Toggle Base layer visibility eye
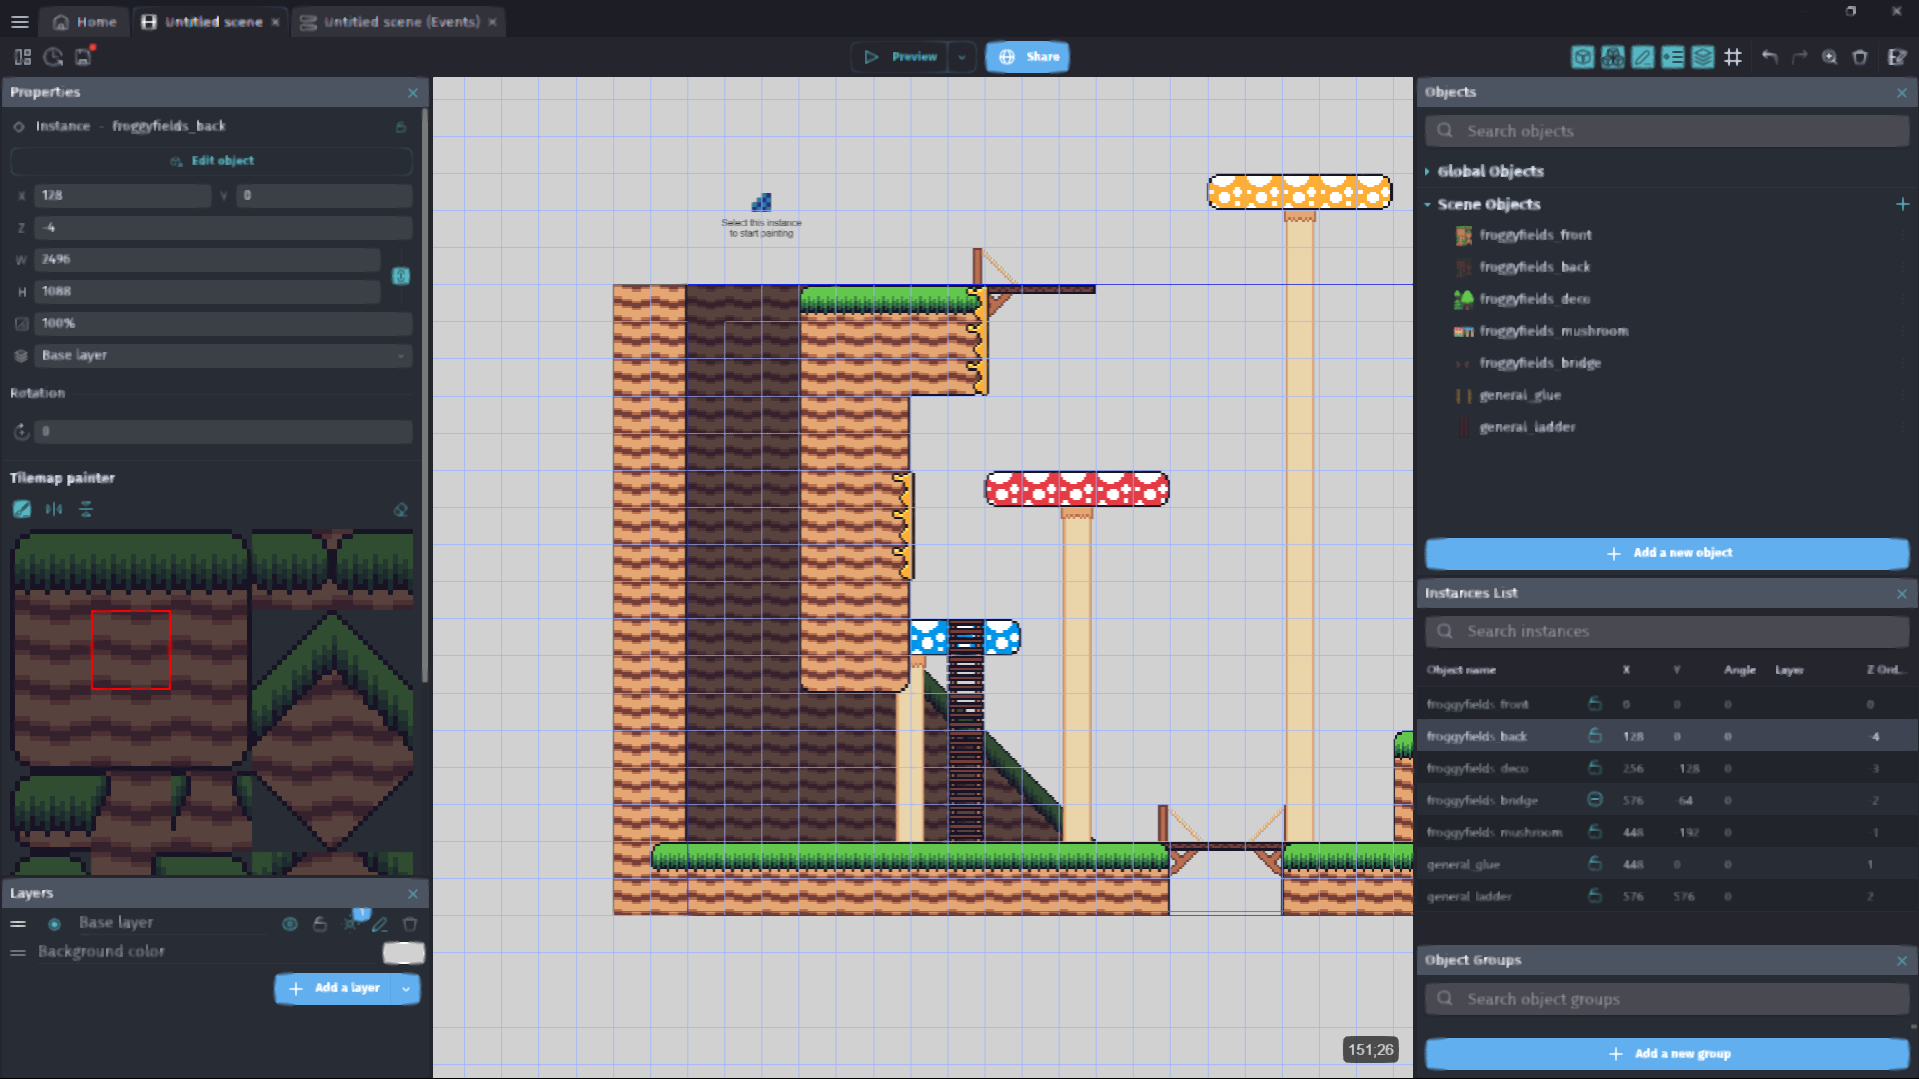This screenshot has width=1919, height=1079. pos(290,924)
